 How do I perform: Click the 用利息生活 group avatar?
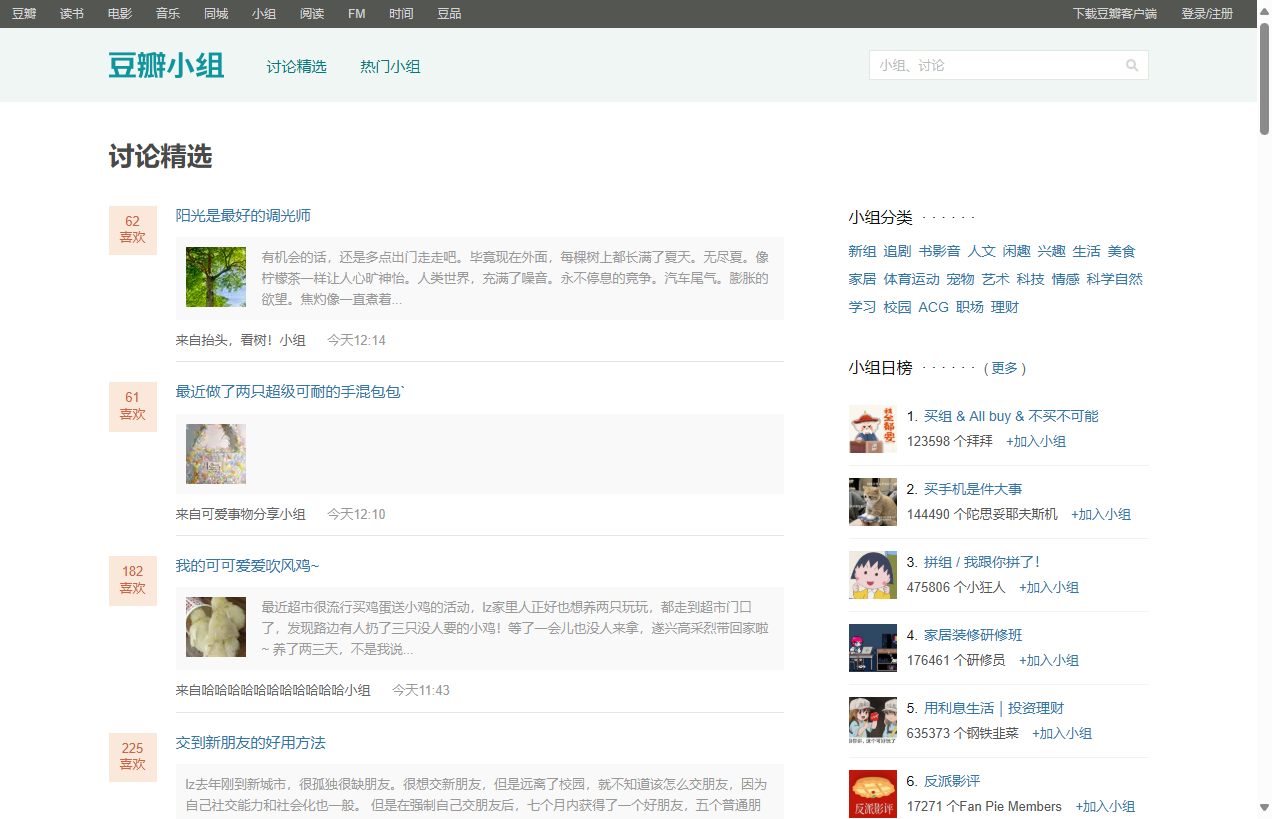(x=872, y=721)
